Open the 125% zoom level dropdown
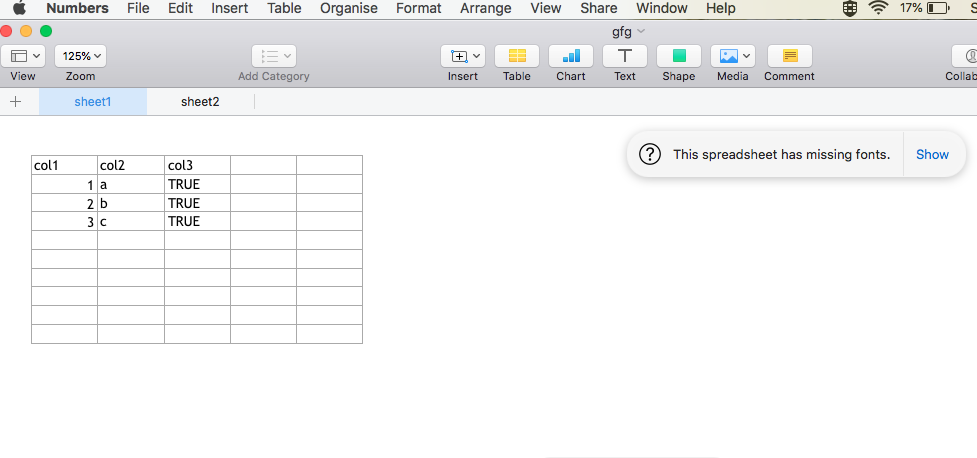This screenshot has width=977, height=458. 80,56
